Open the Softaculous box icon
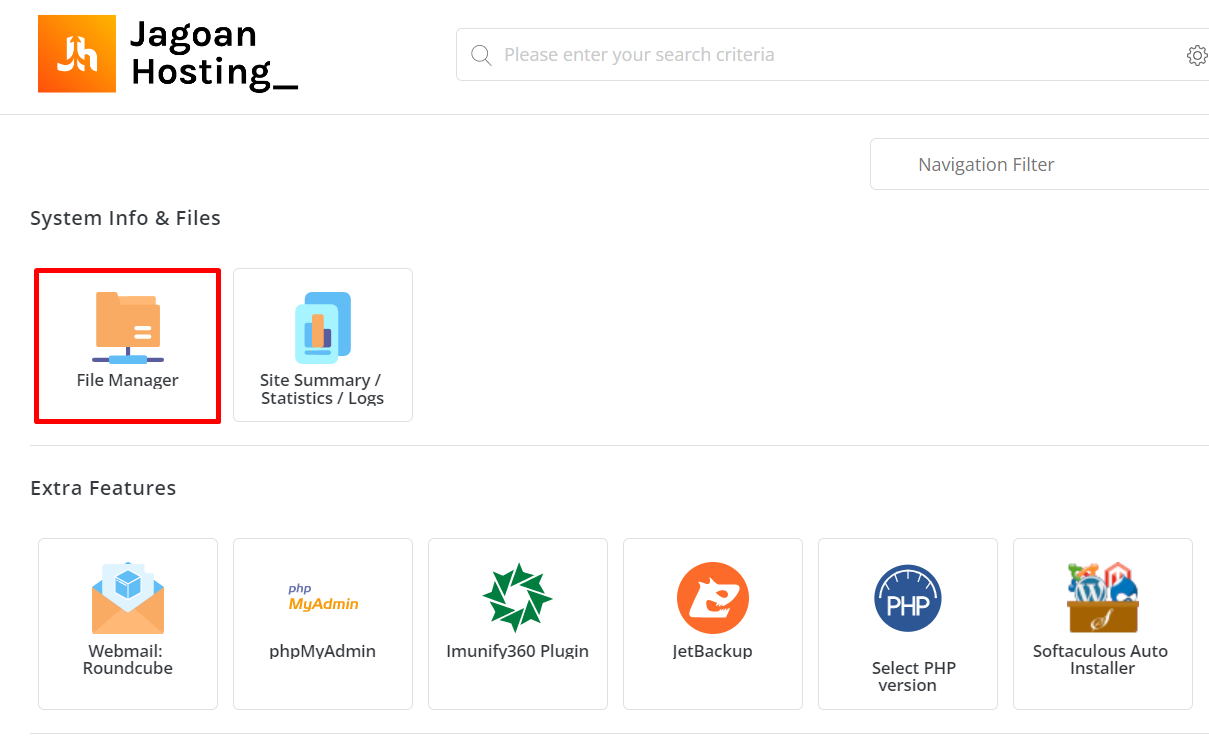Viewport: 1209px width, 737px height. pos(1103,598)
